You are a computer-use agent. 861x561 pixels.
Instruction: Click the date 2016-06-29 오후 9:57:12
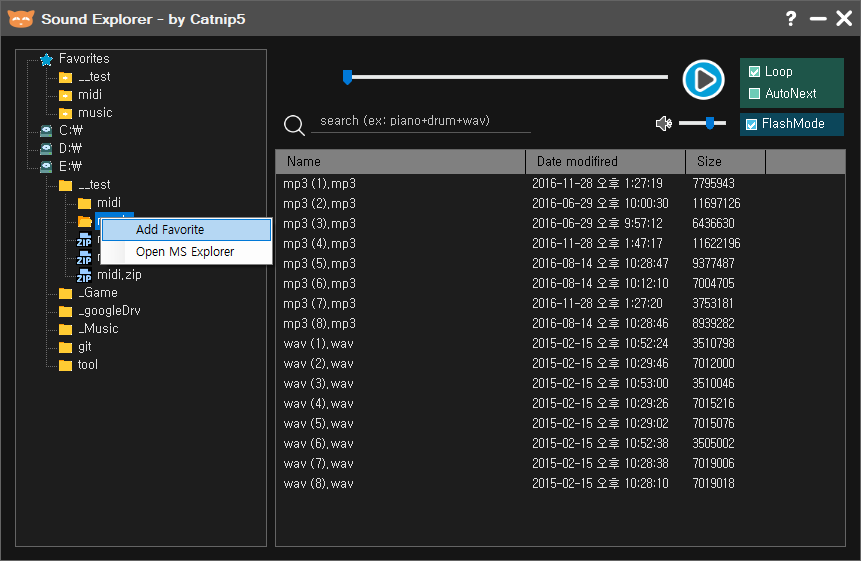597,223
